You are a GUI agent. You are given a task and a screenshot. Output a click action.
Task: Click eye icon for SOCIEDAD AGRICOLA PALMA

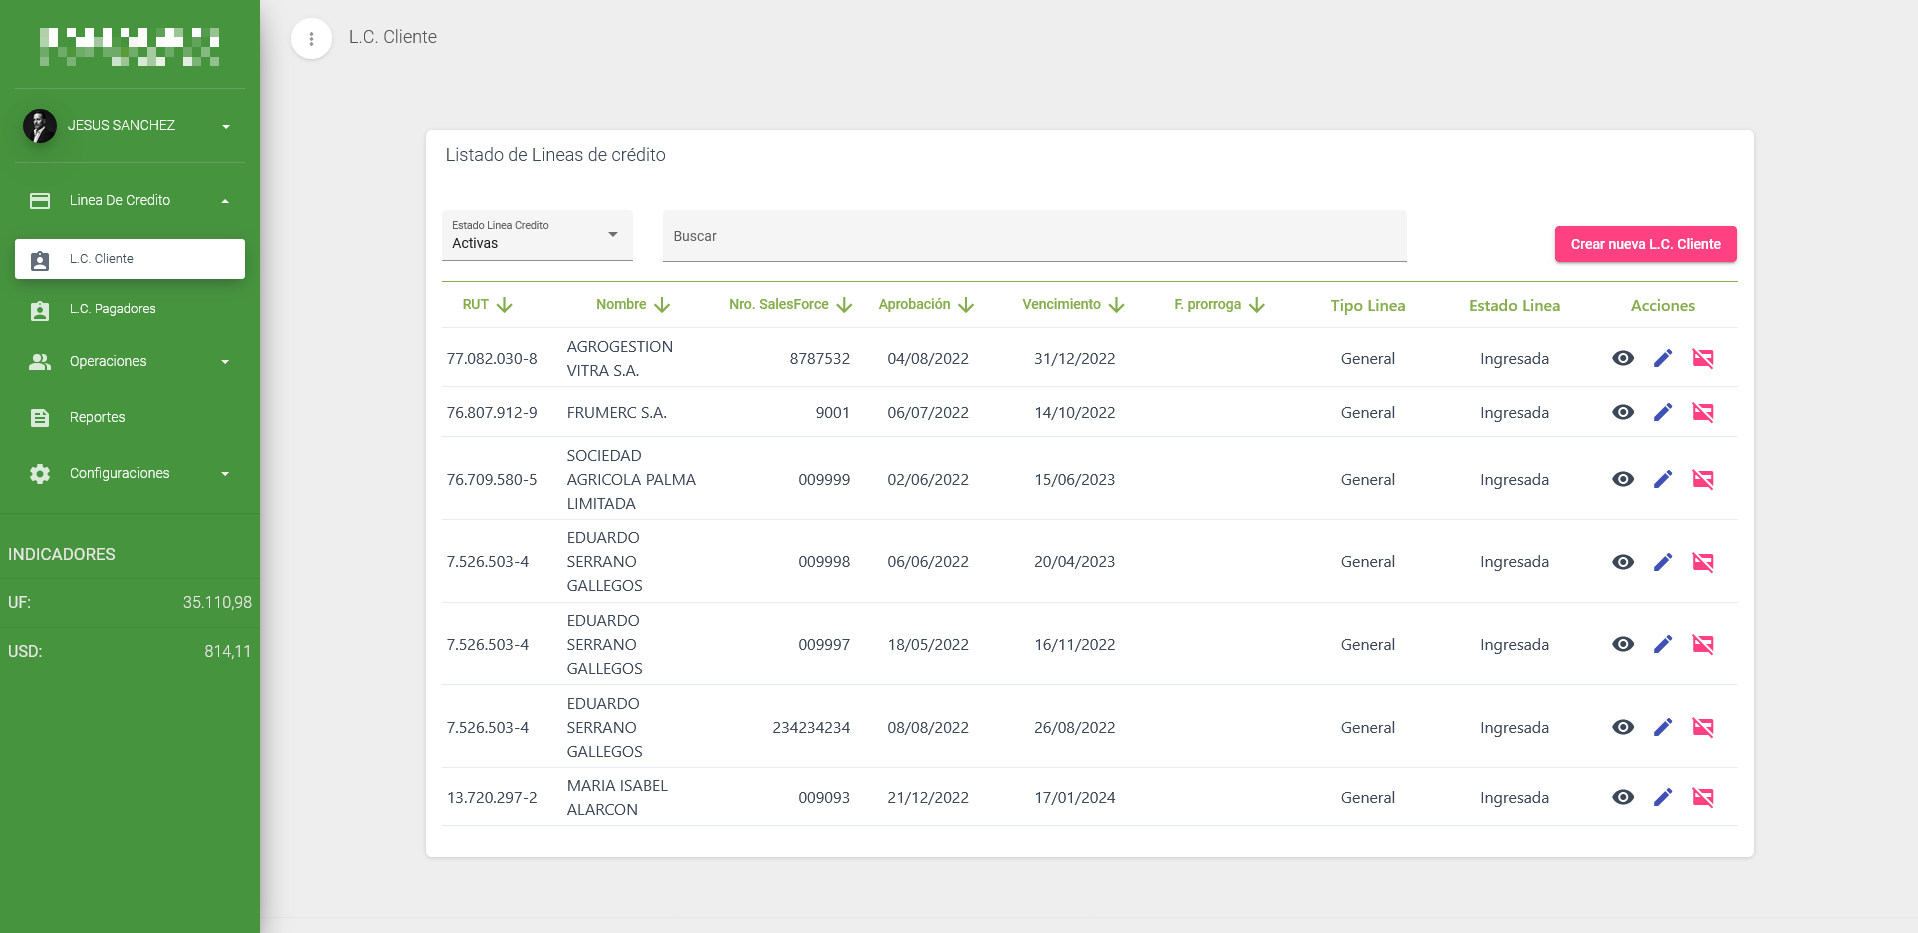(x=1622, y=480)
